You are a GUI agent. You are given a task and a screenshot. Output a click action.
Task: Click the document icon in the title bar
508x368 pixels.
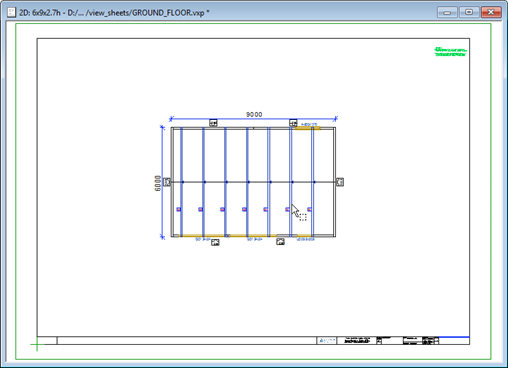coord(11,12)
